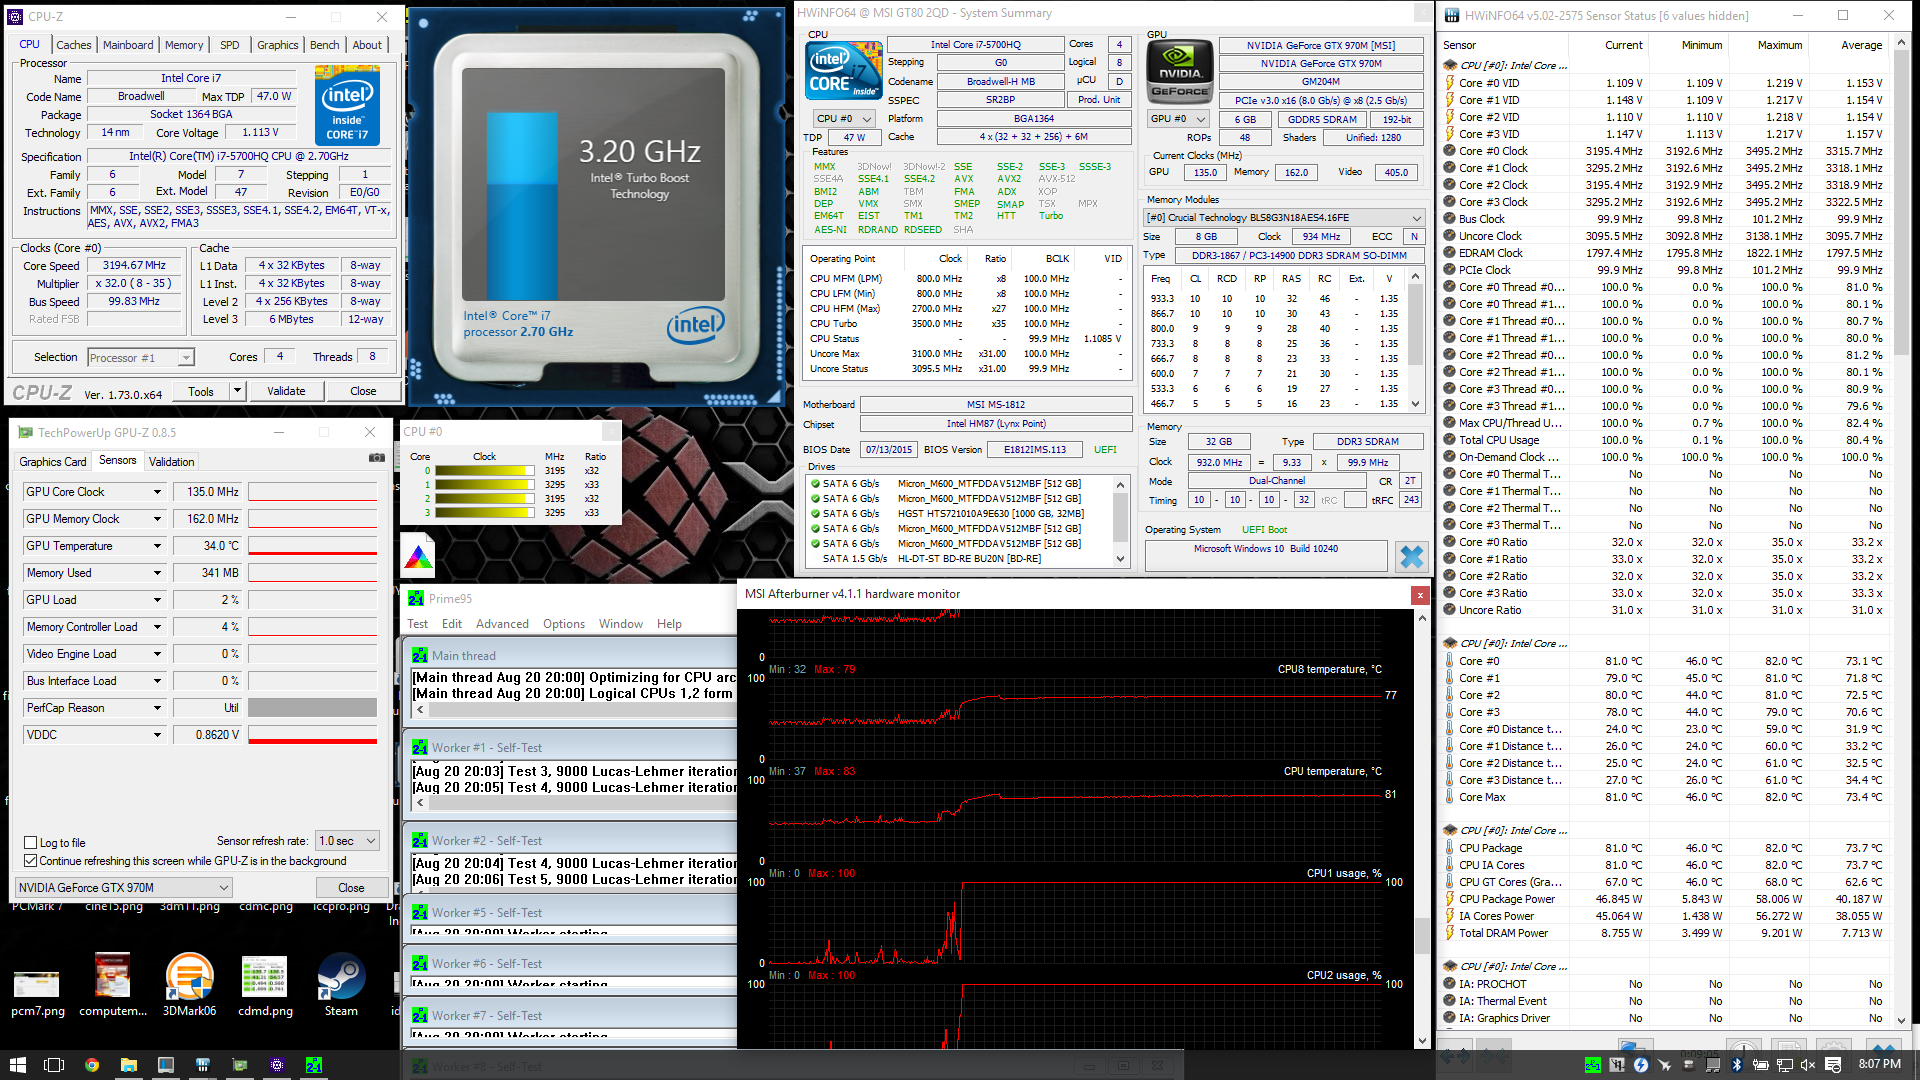Open Steam from the desktop
Screen dimensions: 1920x1080
[341, 985]
